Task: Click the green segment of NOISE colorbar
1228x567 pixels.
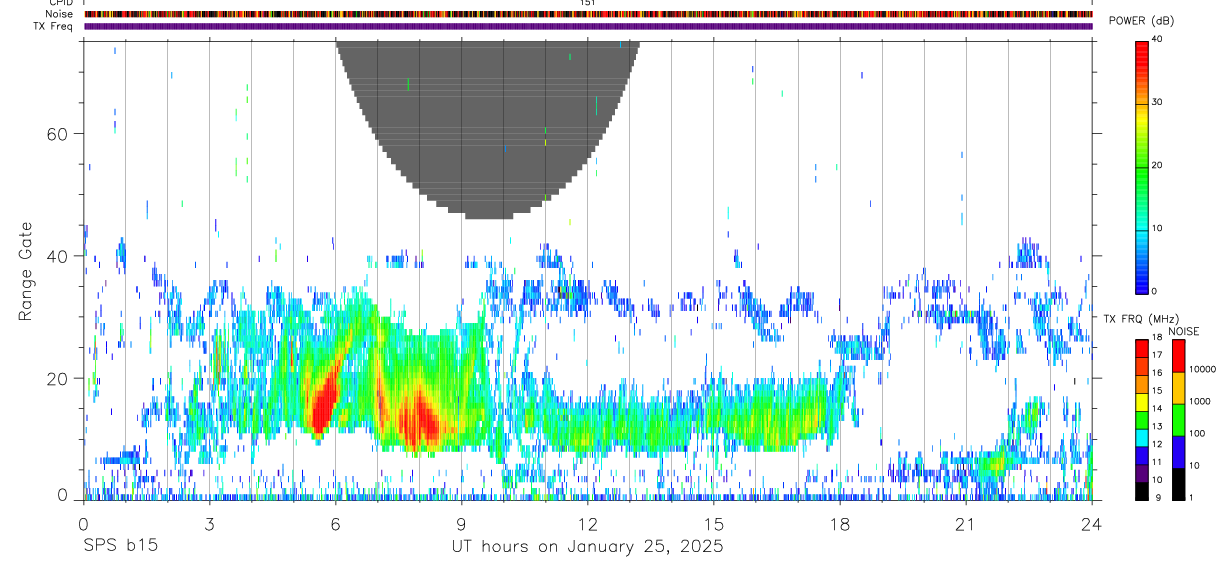Action: [x=1178, y=420]
